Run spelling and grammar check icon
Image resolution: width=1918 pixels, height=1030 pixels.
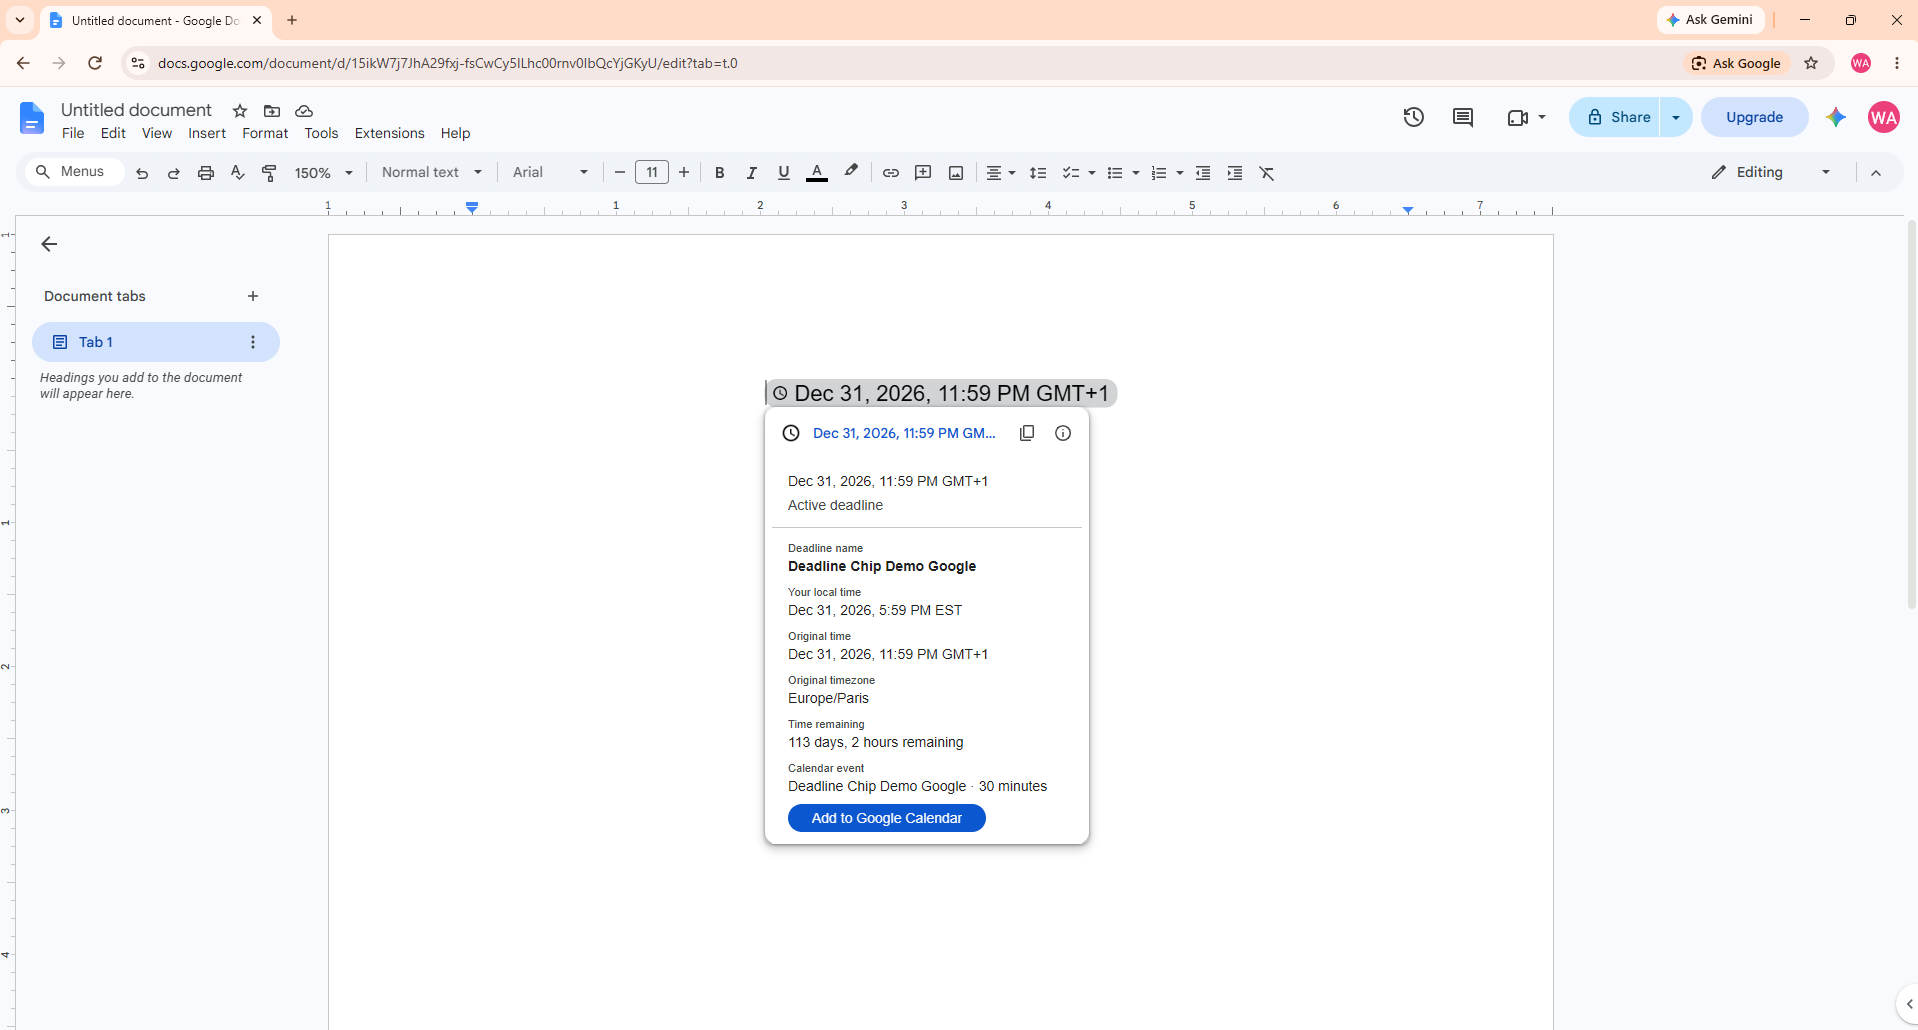point(238,173)
